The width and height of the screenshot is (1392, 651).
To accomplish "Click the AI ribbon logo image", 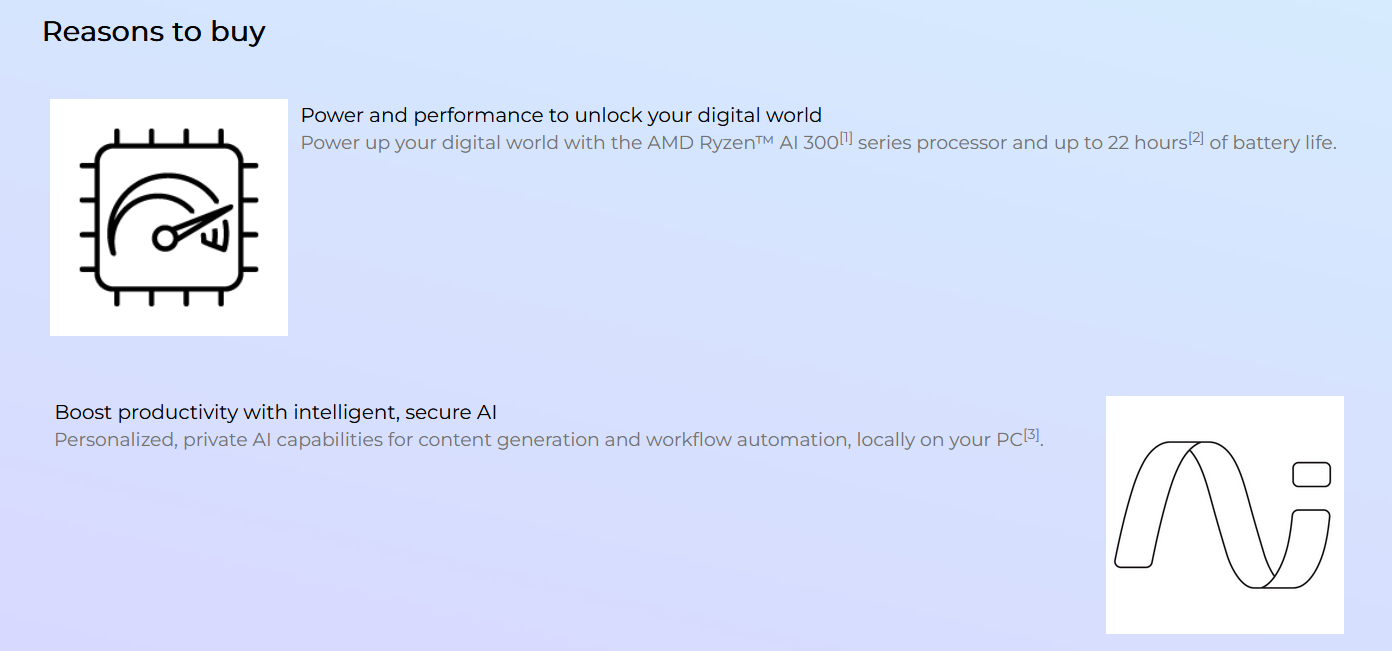I will click(x=1224, y=515).
